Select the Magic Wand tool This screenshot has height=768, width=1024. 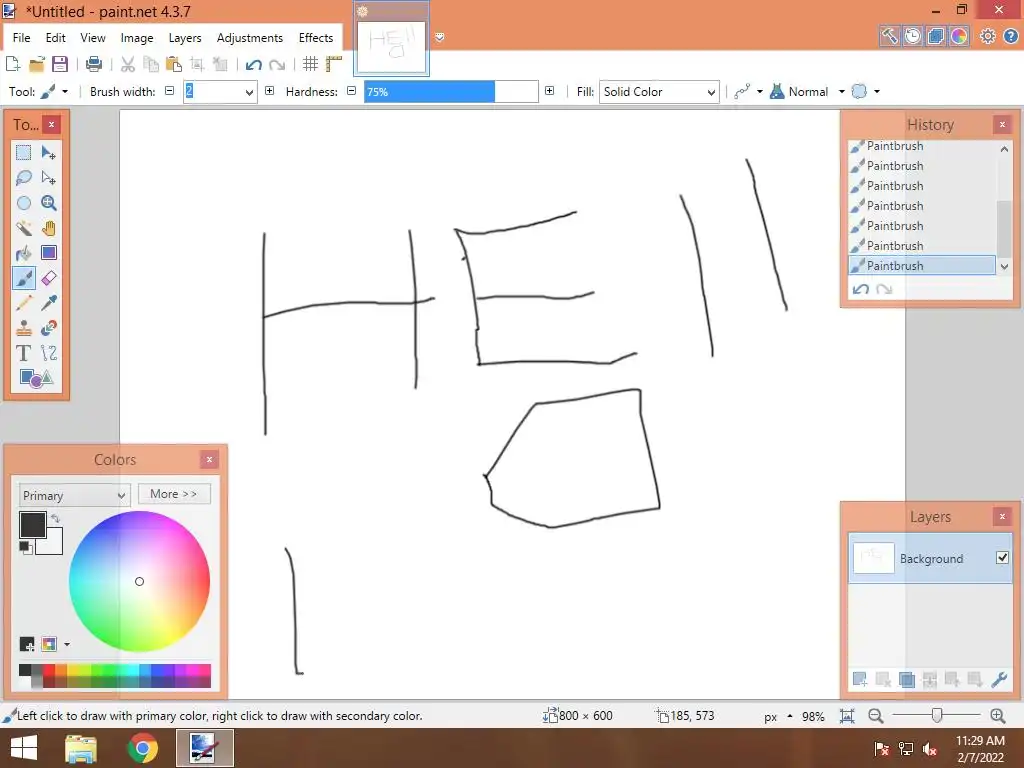coord(24,228)
